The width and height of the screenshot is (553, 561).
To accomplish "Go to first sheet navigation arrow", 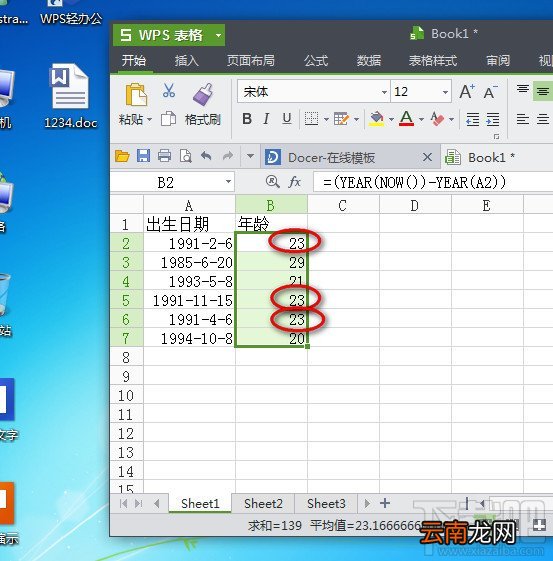I will pyautogui.click(x=123, y=503).
